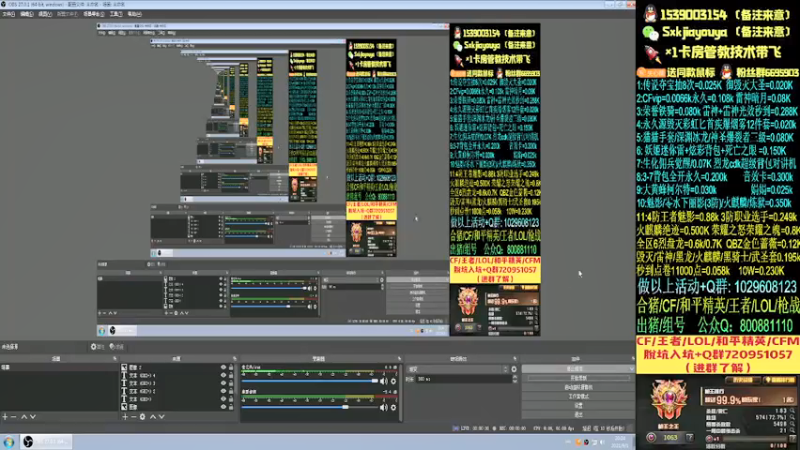Open the 场景集合 (Scene Collection) menu

tap(94, 14)
